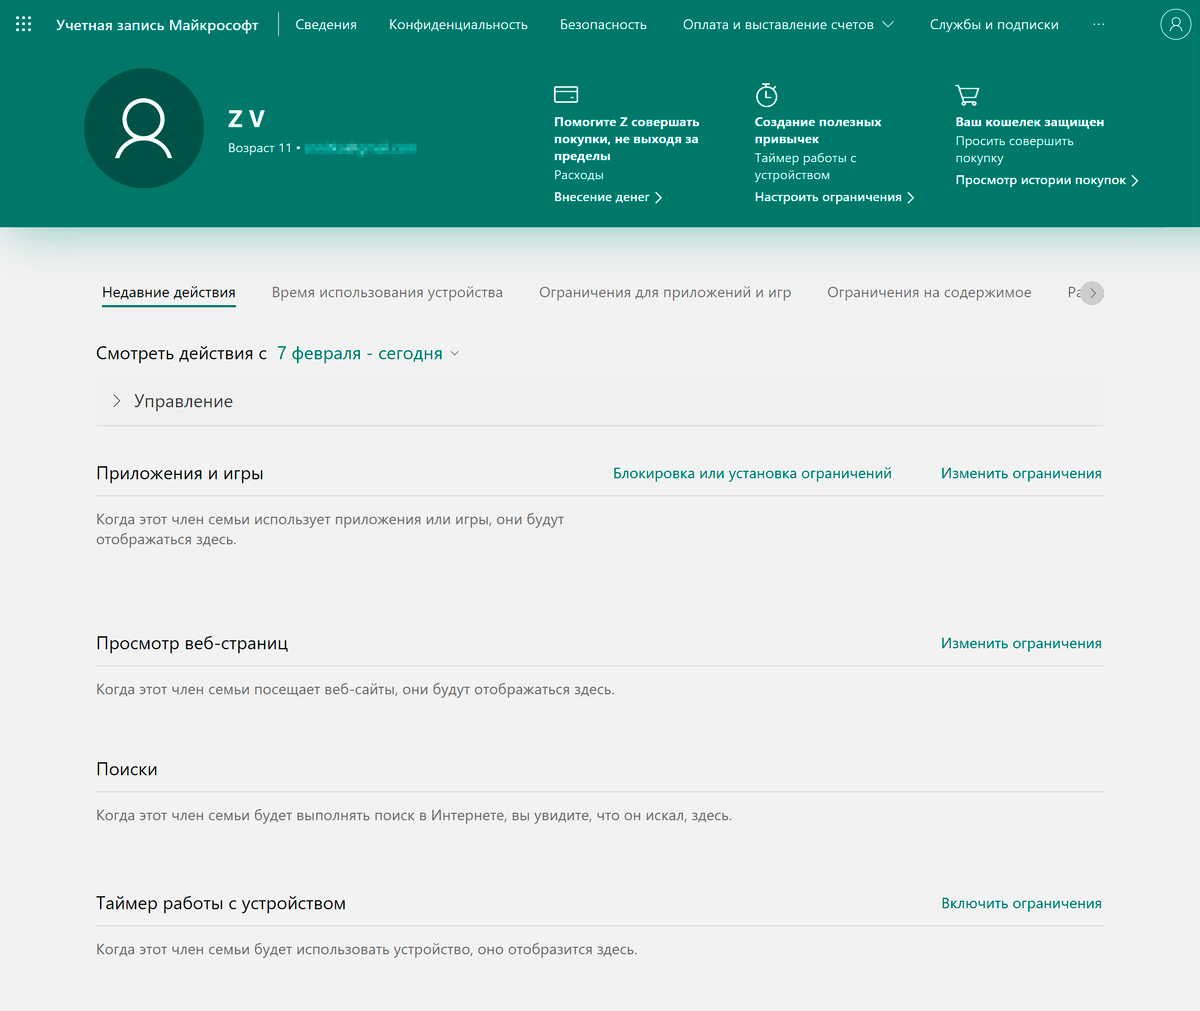Click Помогите Z совершать покупки card heading

(x=627, y=139)
